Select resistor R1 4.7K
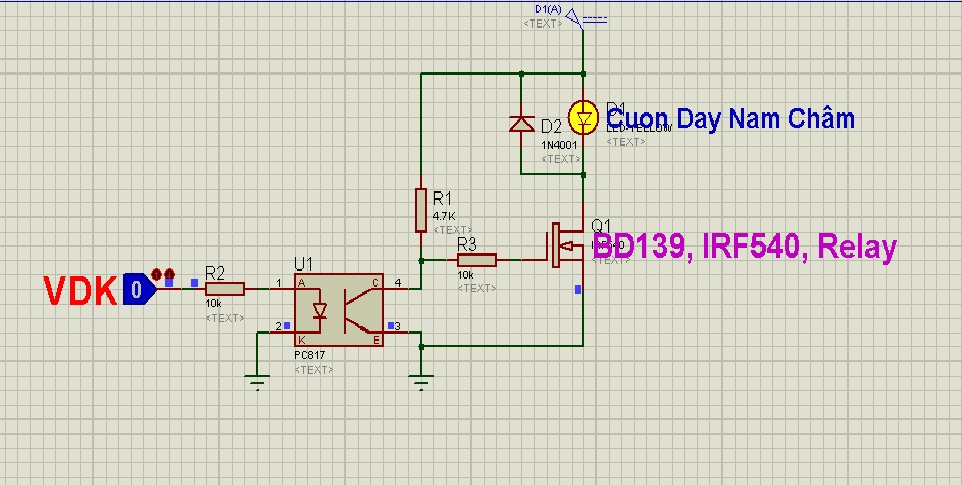This screenshot has height=485, width=962. [x=421, y=210]
